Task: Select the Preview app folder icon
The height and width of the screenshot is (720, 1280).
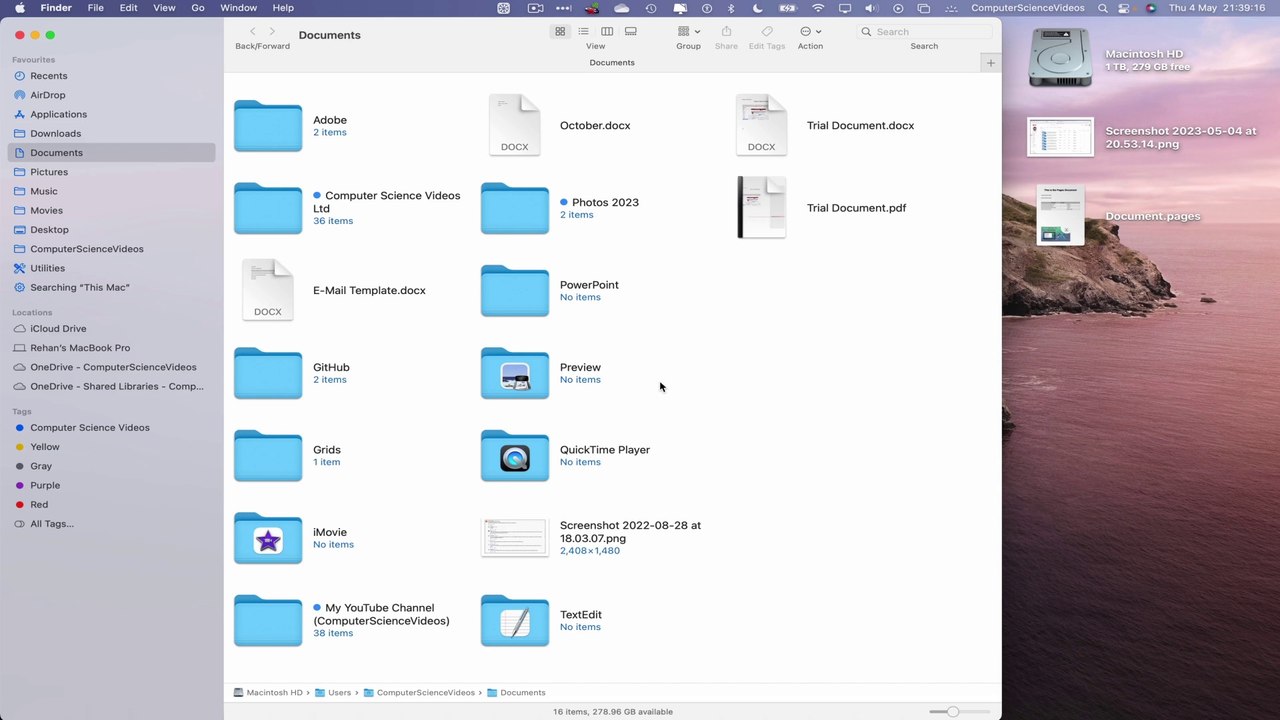Action: pyautogui.click(x=515, y=373)
